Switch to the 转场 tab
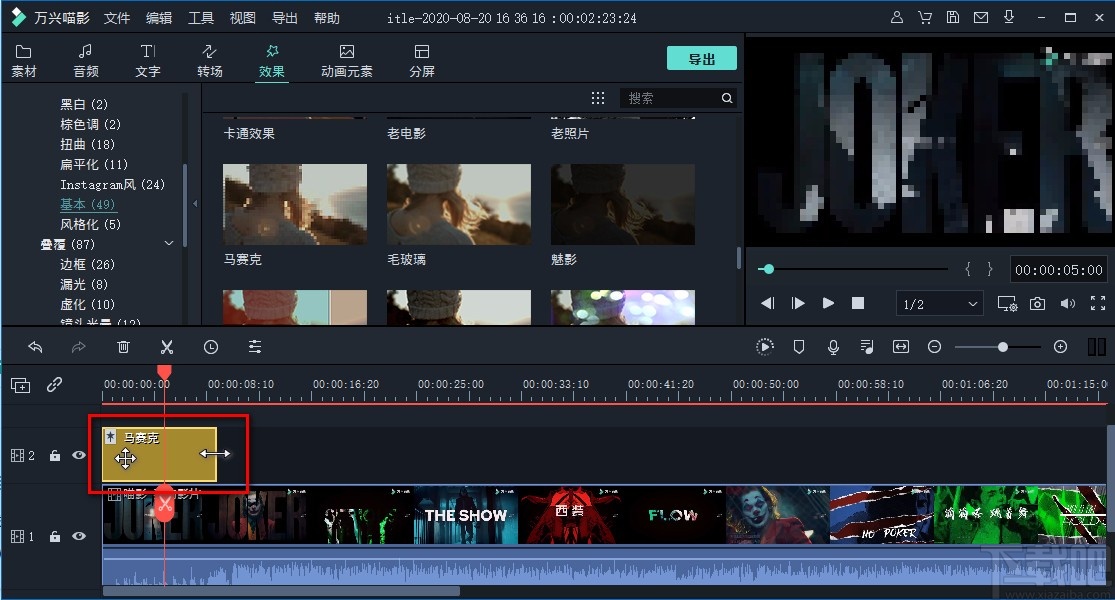 210,58
